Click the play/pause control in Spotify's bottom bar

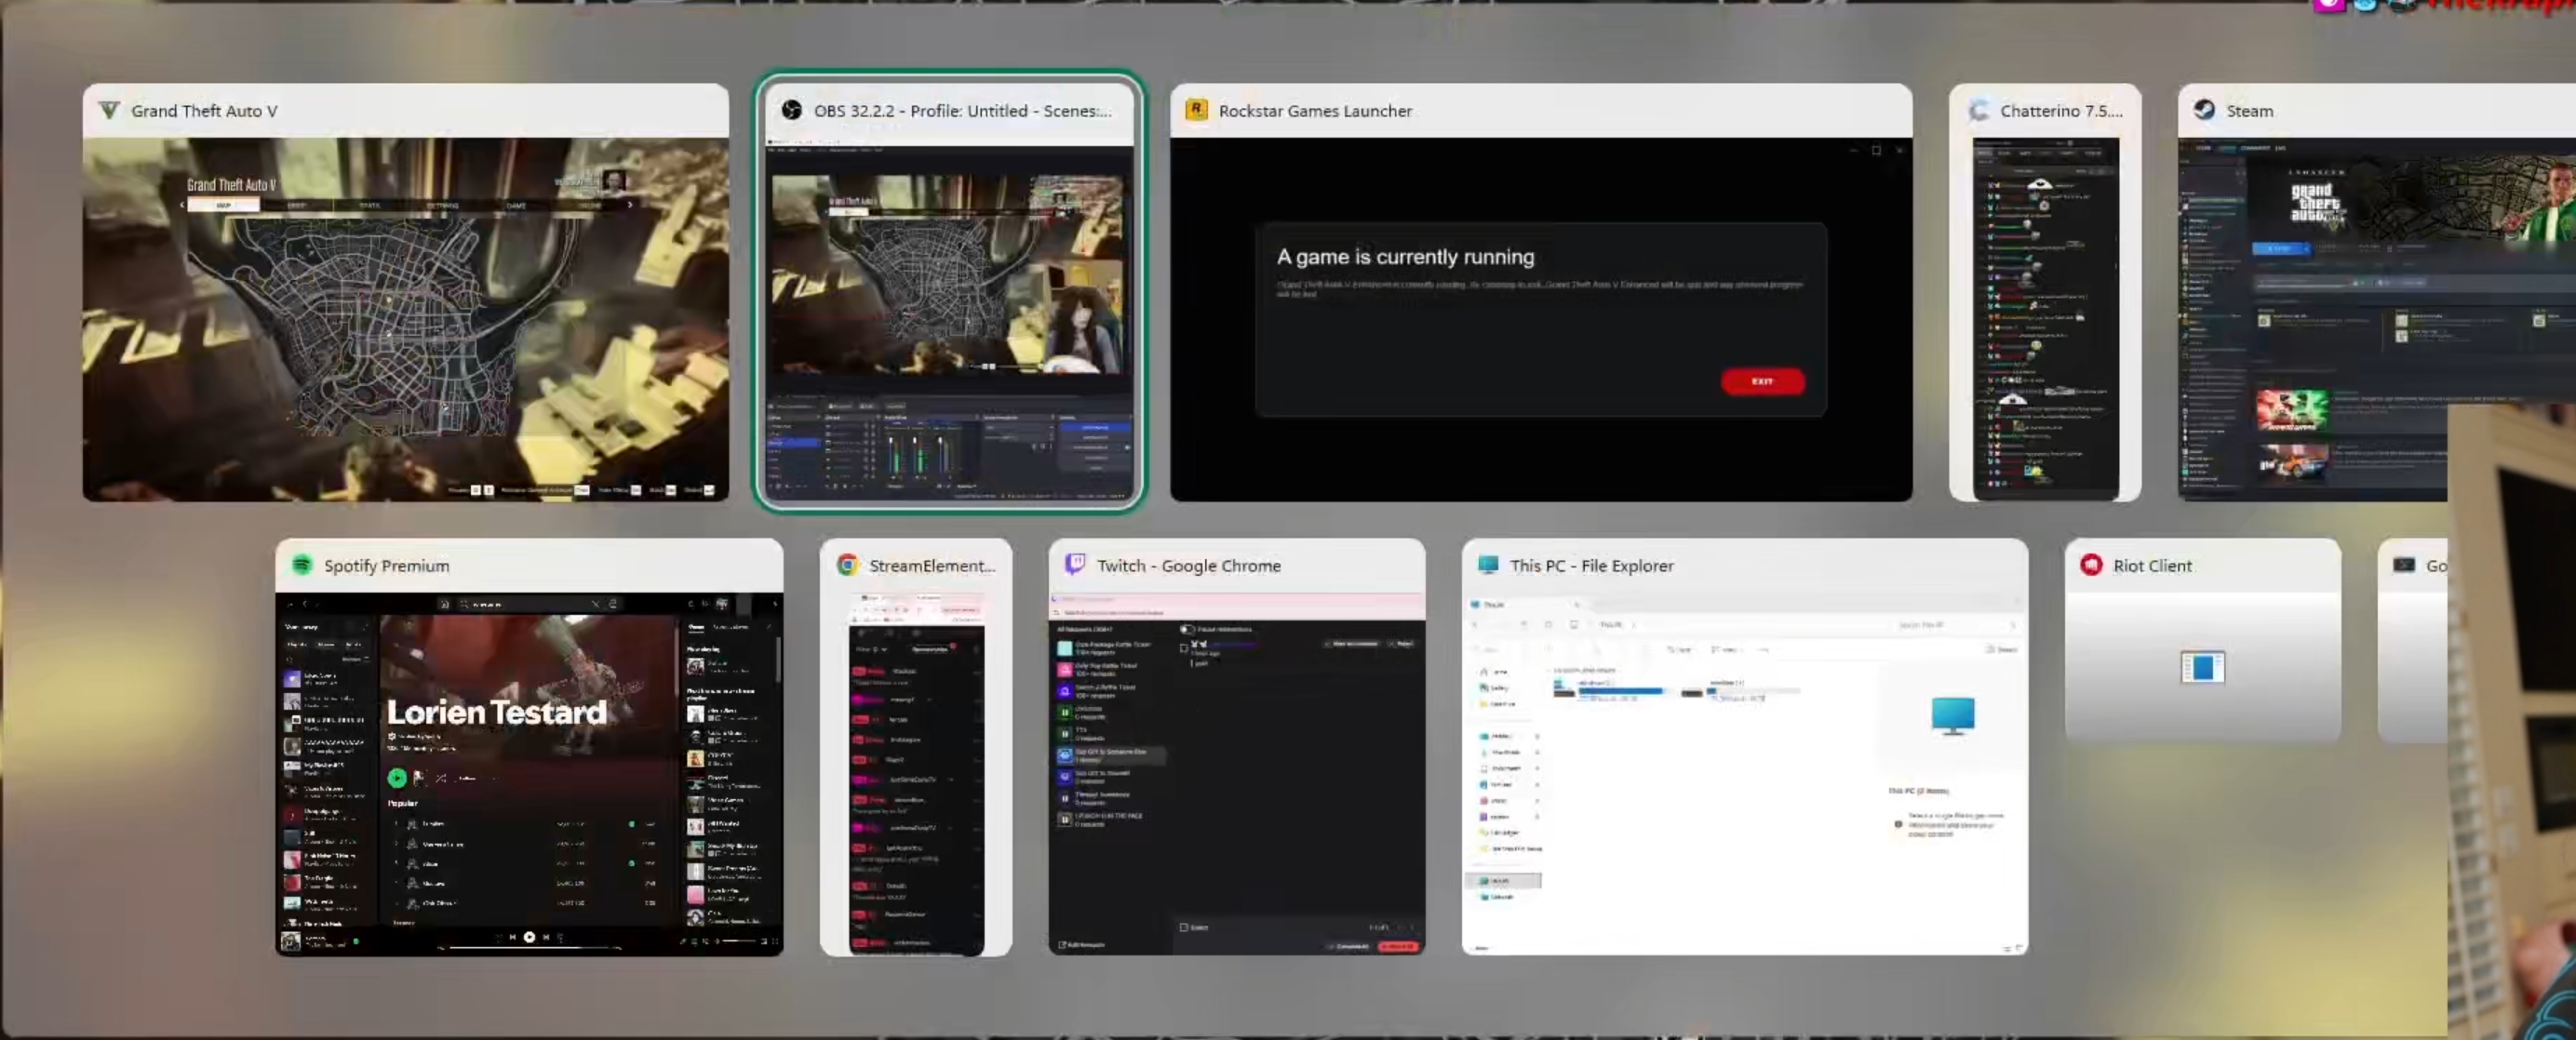coord(530,937)
